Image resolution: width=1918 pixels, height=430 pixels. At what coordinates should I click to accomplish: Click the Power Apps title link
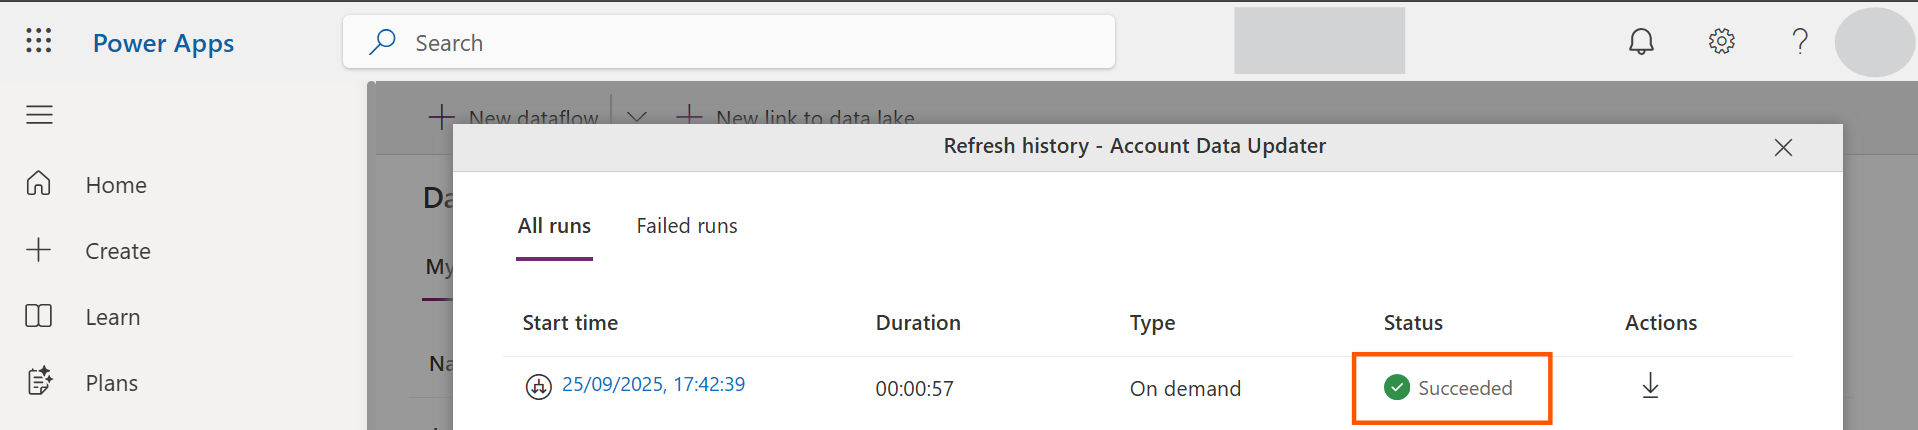point(163,43)
